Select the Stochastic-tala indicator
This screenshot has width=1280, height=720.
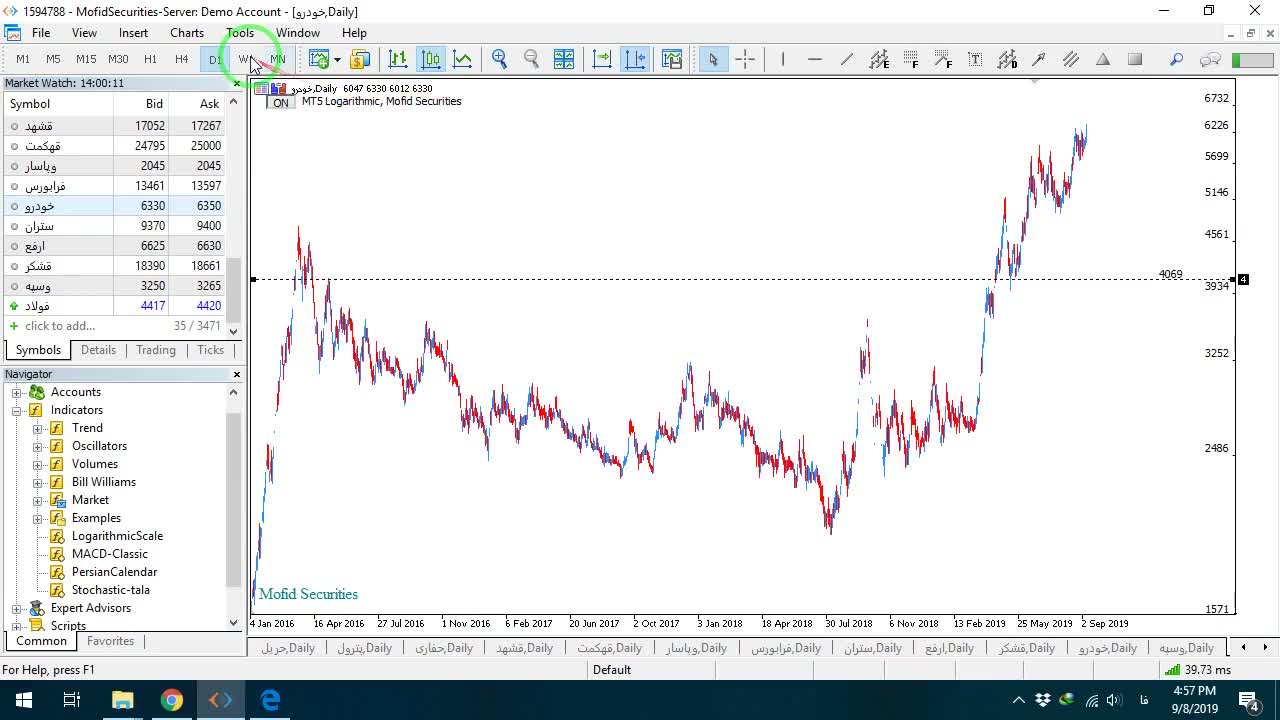pyautogui.click(x=110, y=590)
